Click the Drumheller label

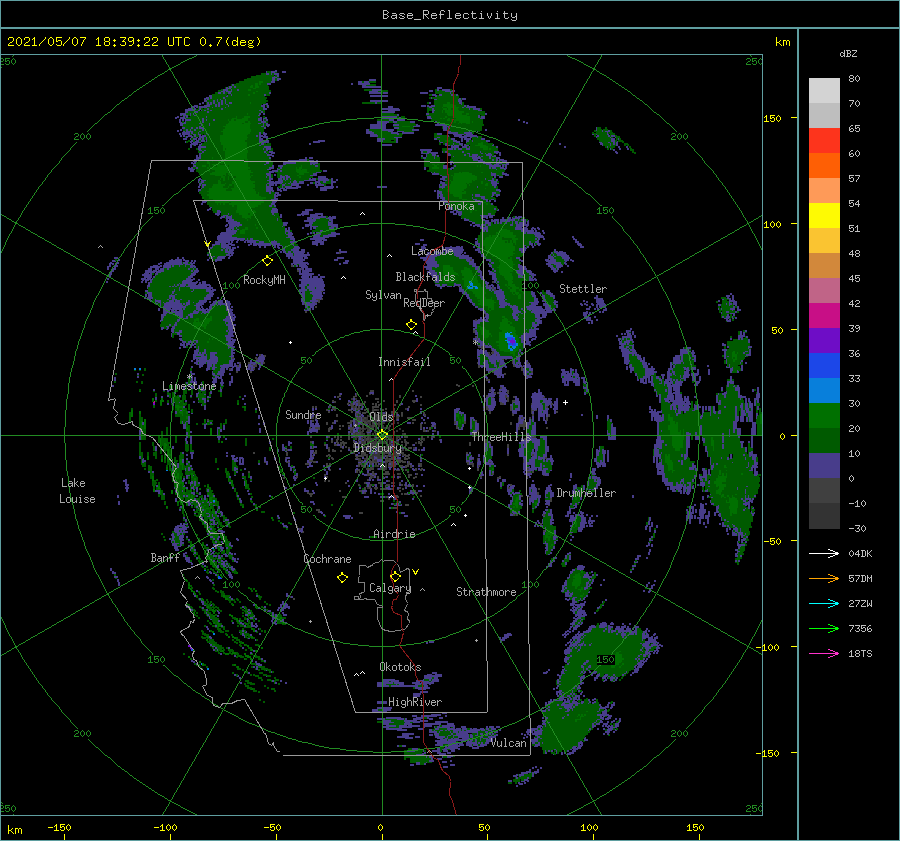click(586, 493)
